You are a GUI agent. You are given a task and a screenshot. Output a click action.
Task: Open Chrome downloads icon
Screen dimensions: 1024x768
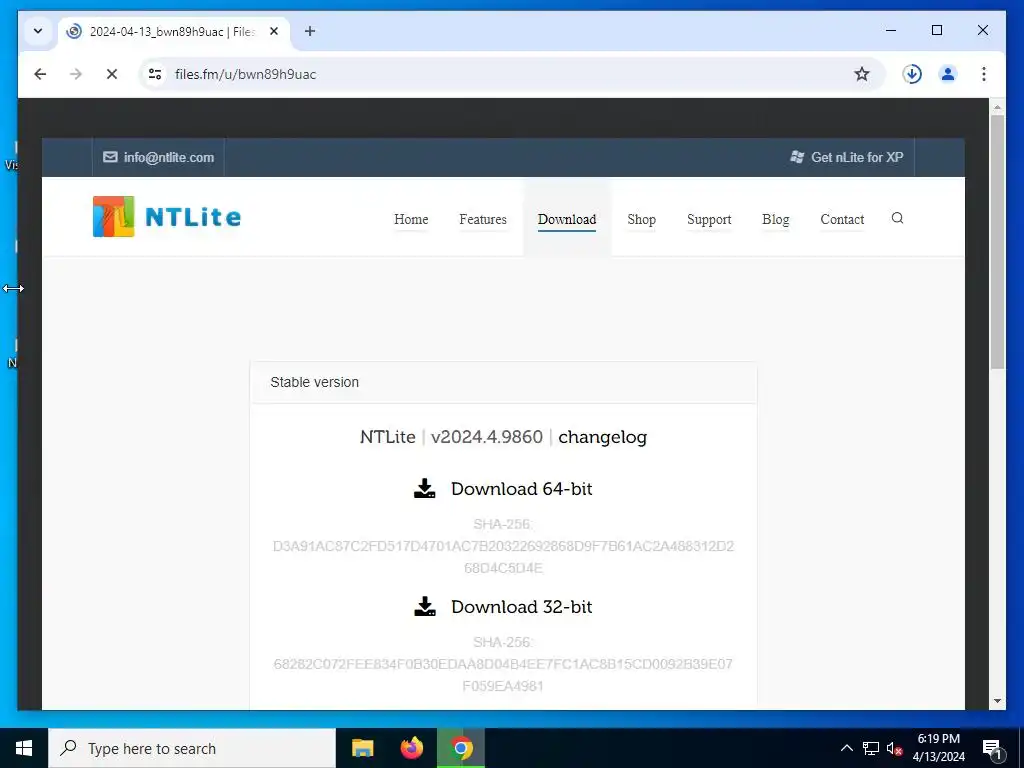tap(912, 74)
